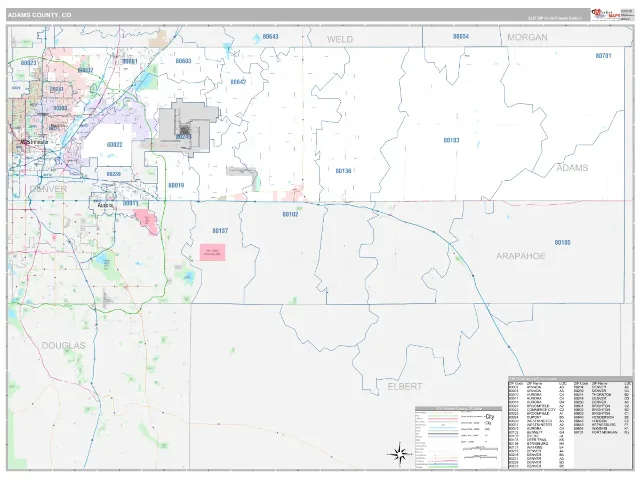Click the WELD county label
The image size is (640, 480).
tap(340, 40)
